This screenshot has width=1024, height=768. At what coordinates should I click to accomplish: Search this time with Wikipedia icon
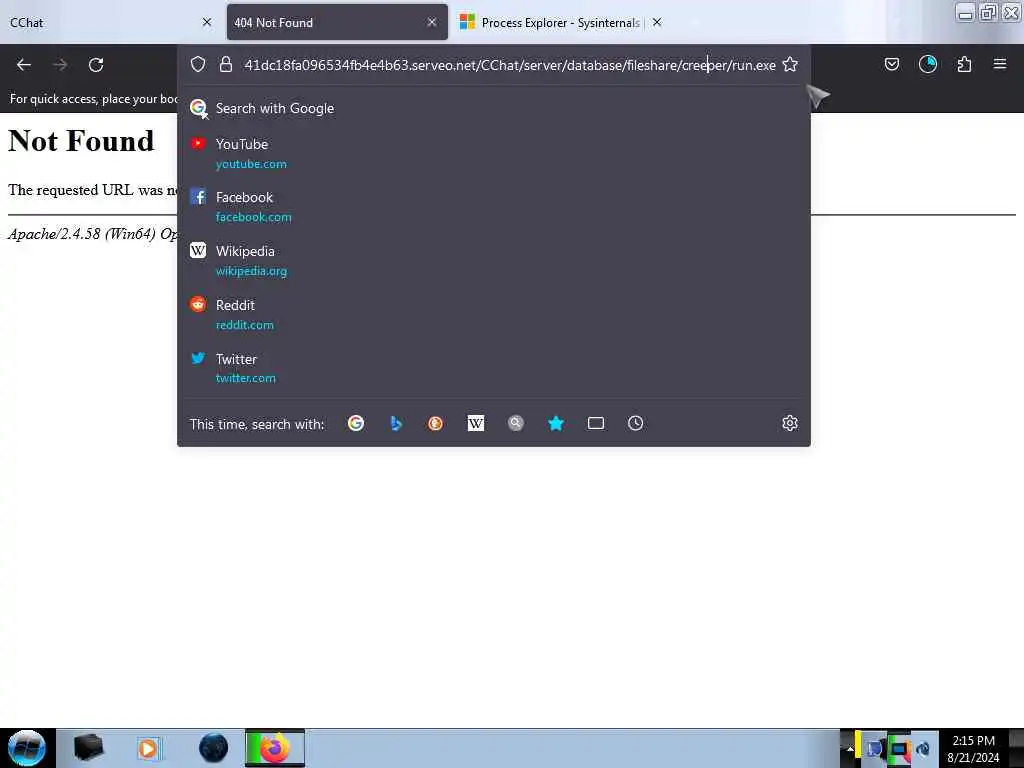475,423
